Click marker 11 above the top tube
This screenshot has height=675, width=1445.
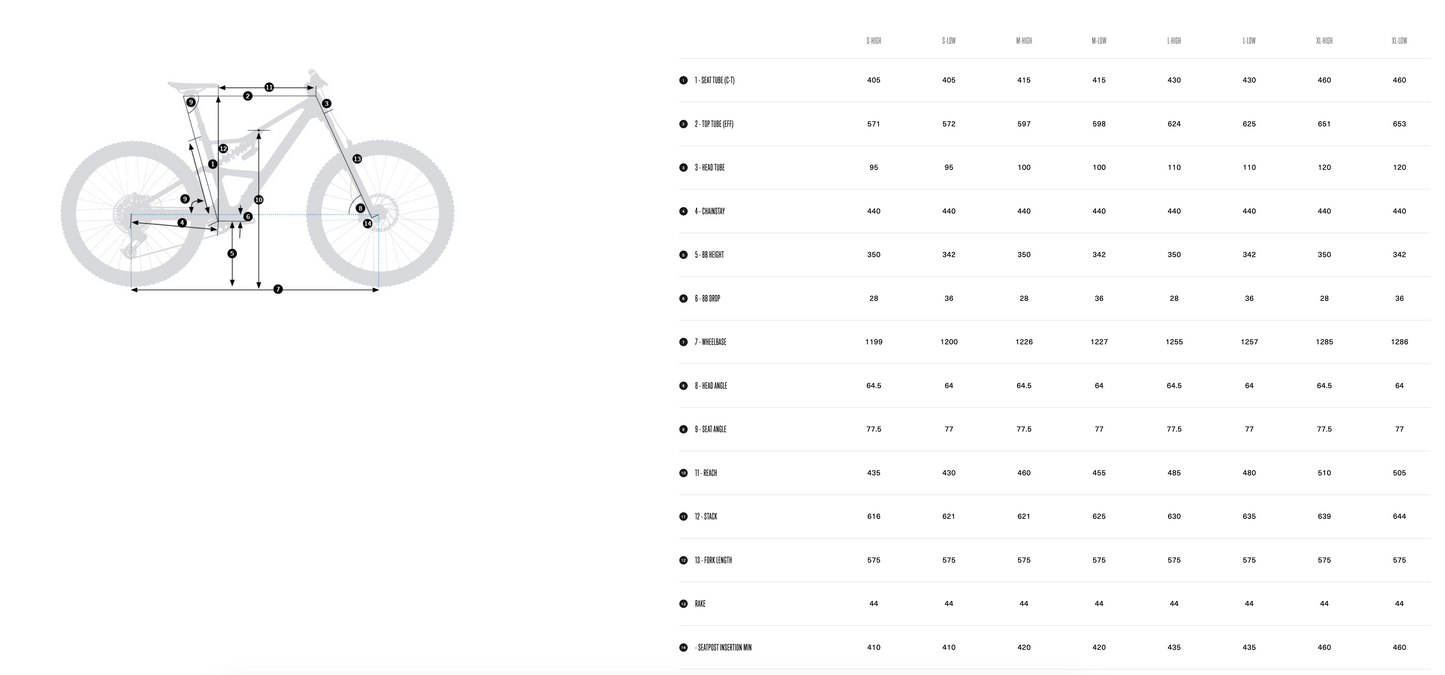(x=269, y=87)
